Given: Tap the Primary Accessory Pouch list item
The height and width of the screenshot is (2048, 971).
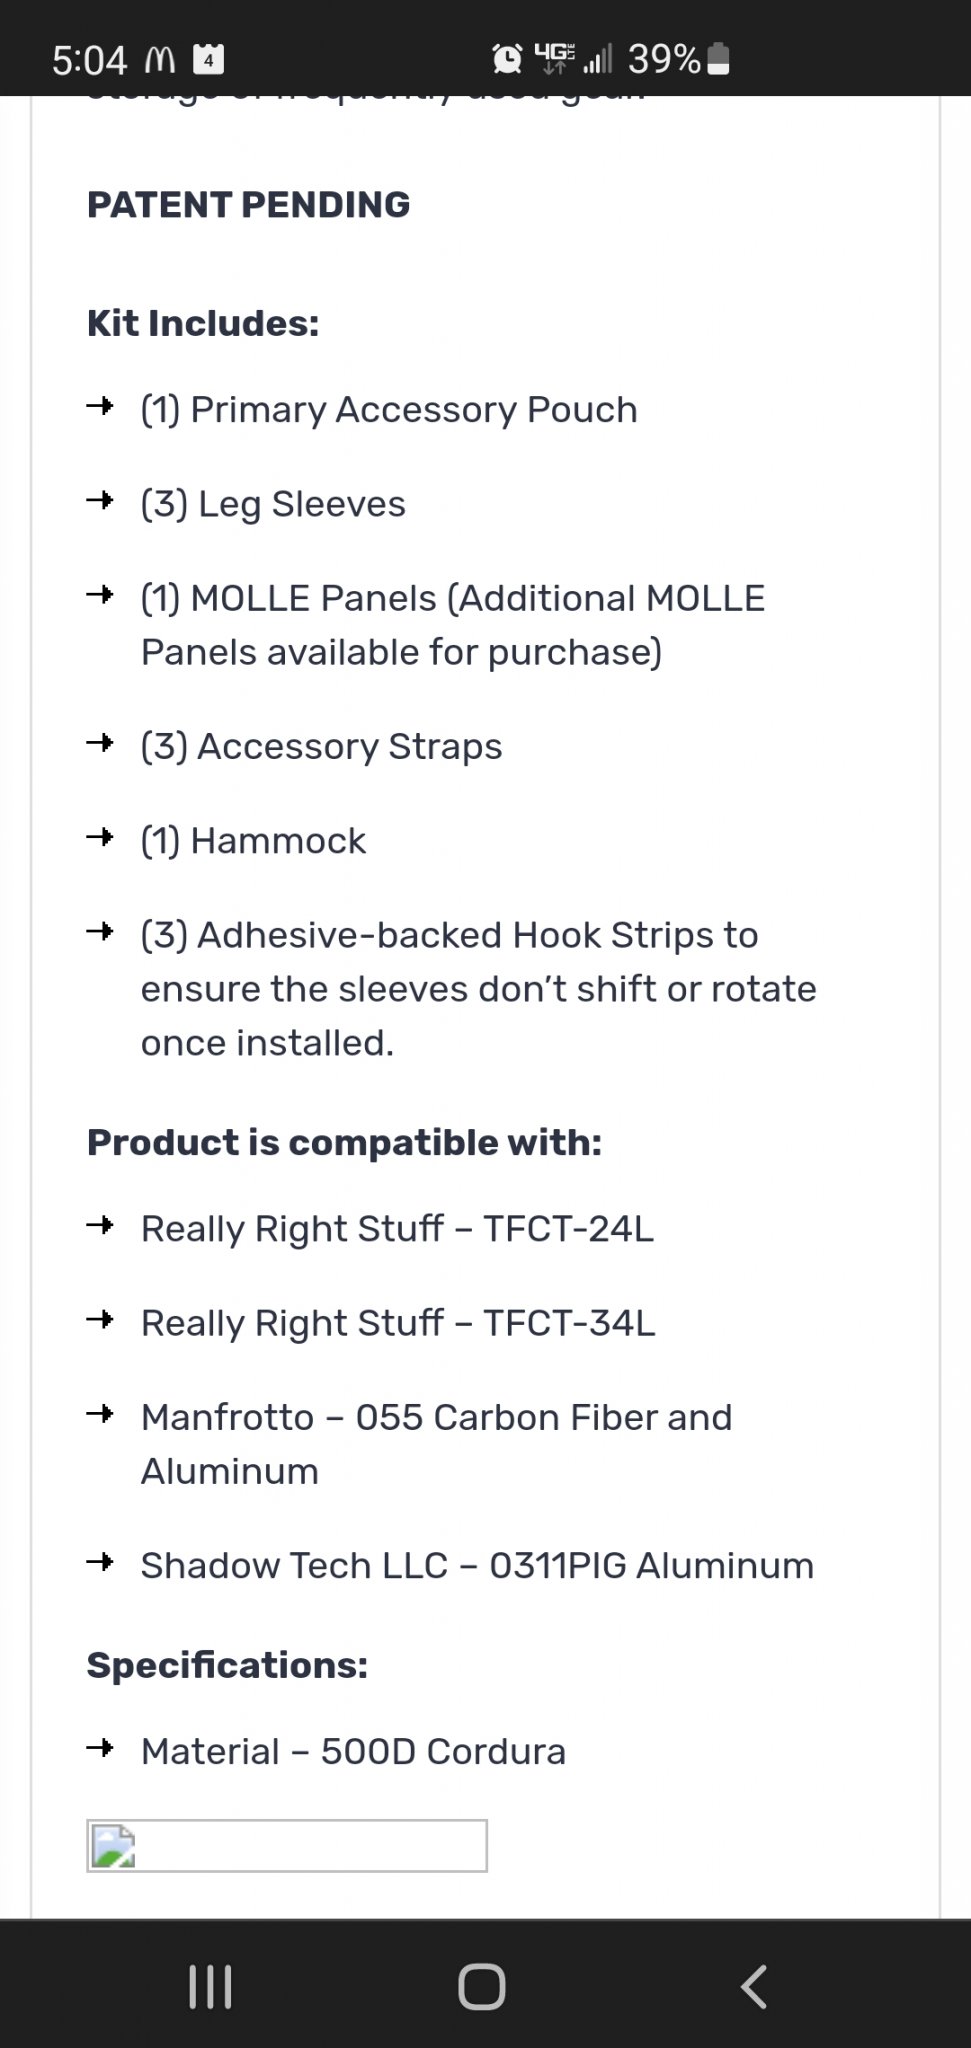Looking at the screenshot, I should coord(389,410).
